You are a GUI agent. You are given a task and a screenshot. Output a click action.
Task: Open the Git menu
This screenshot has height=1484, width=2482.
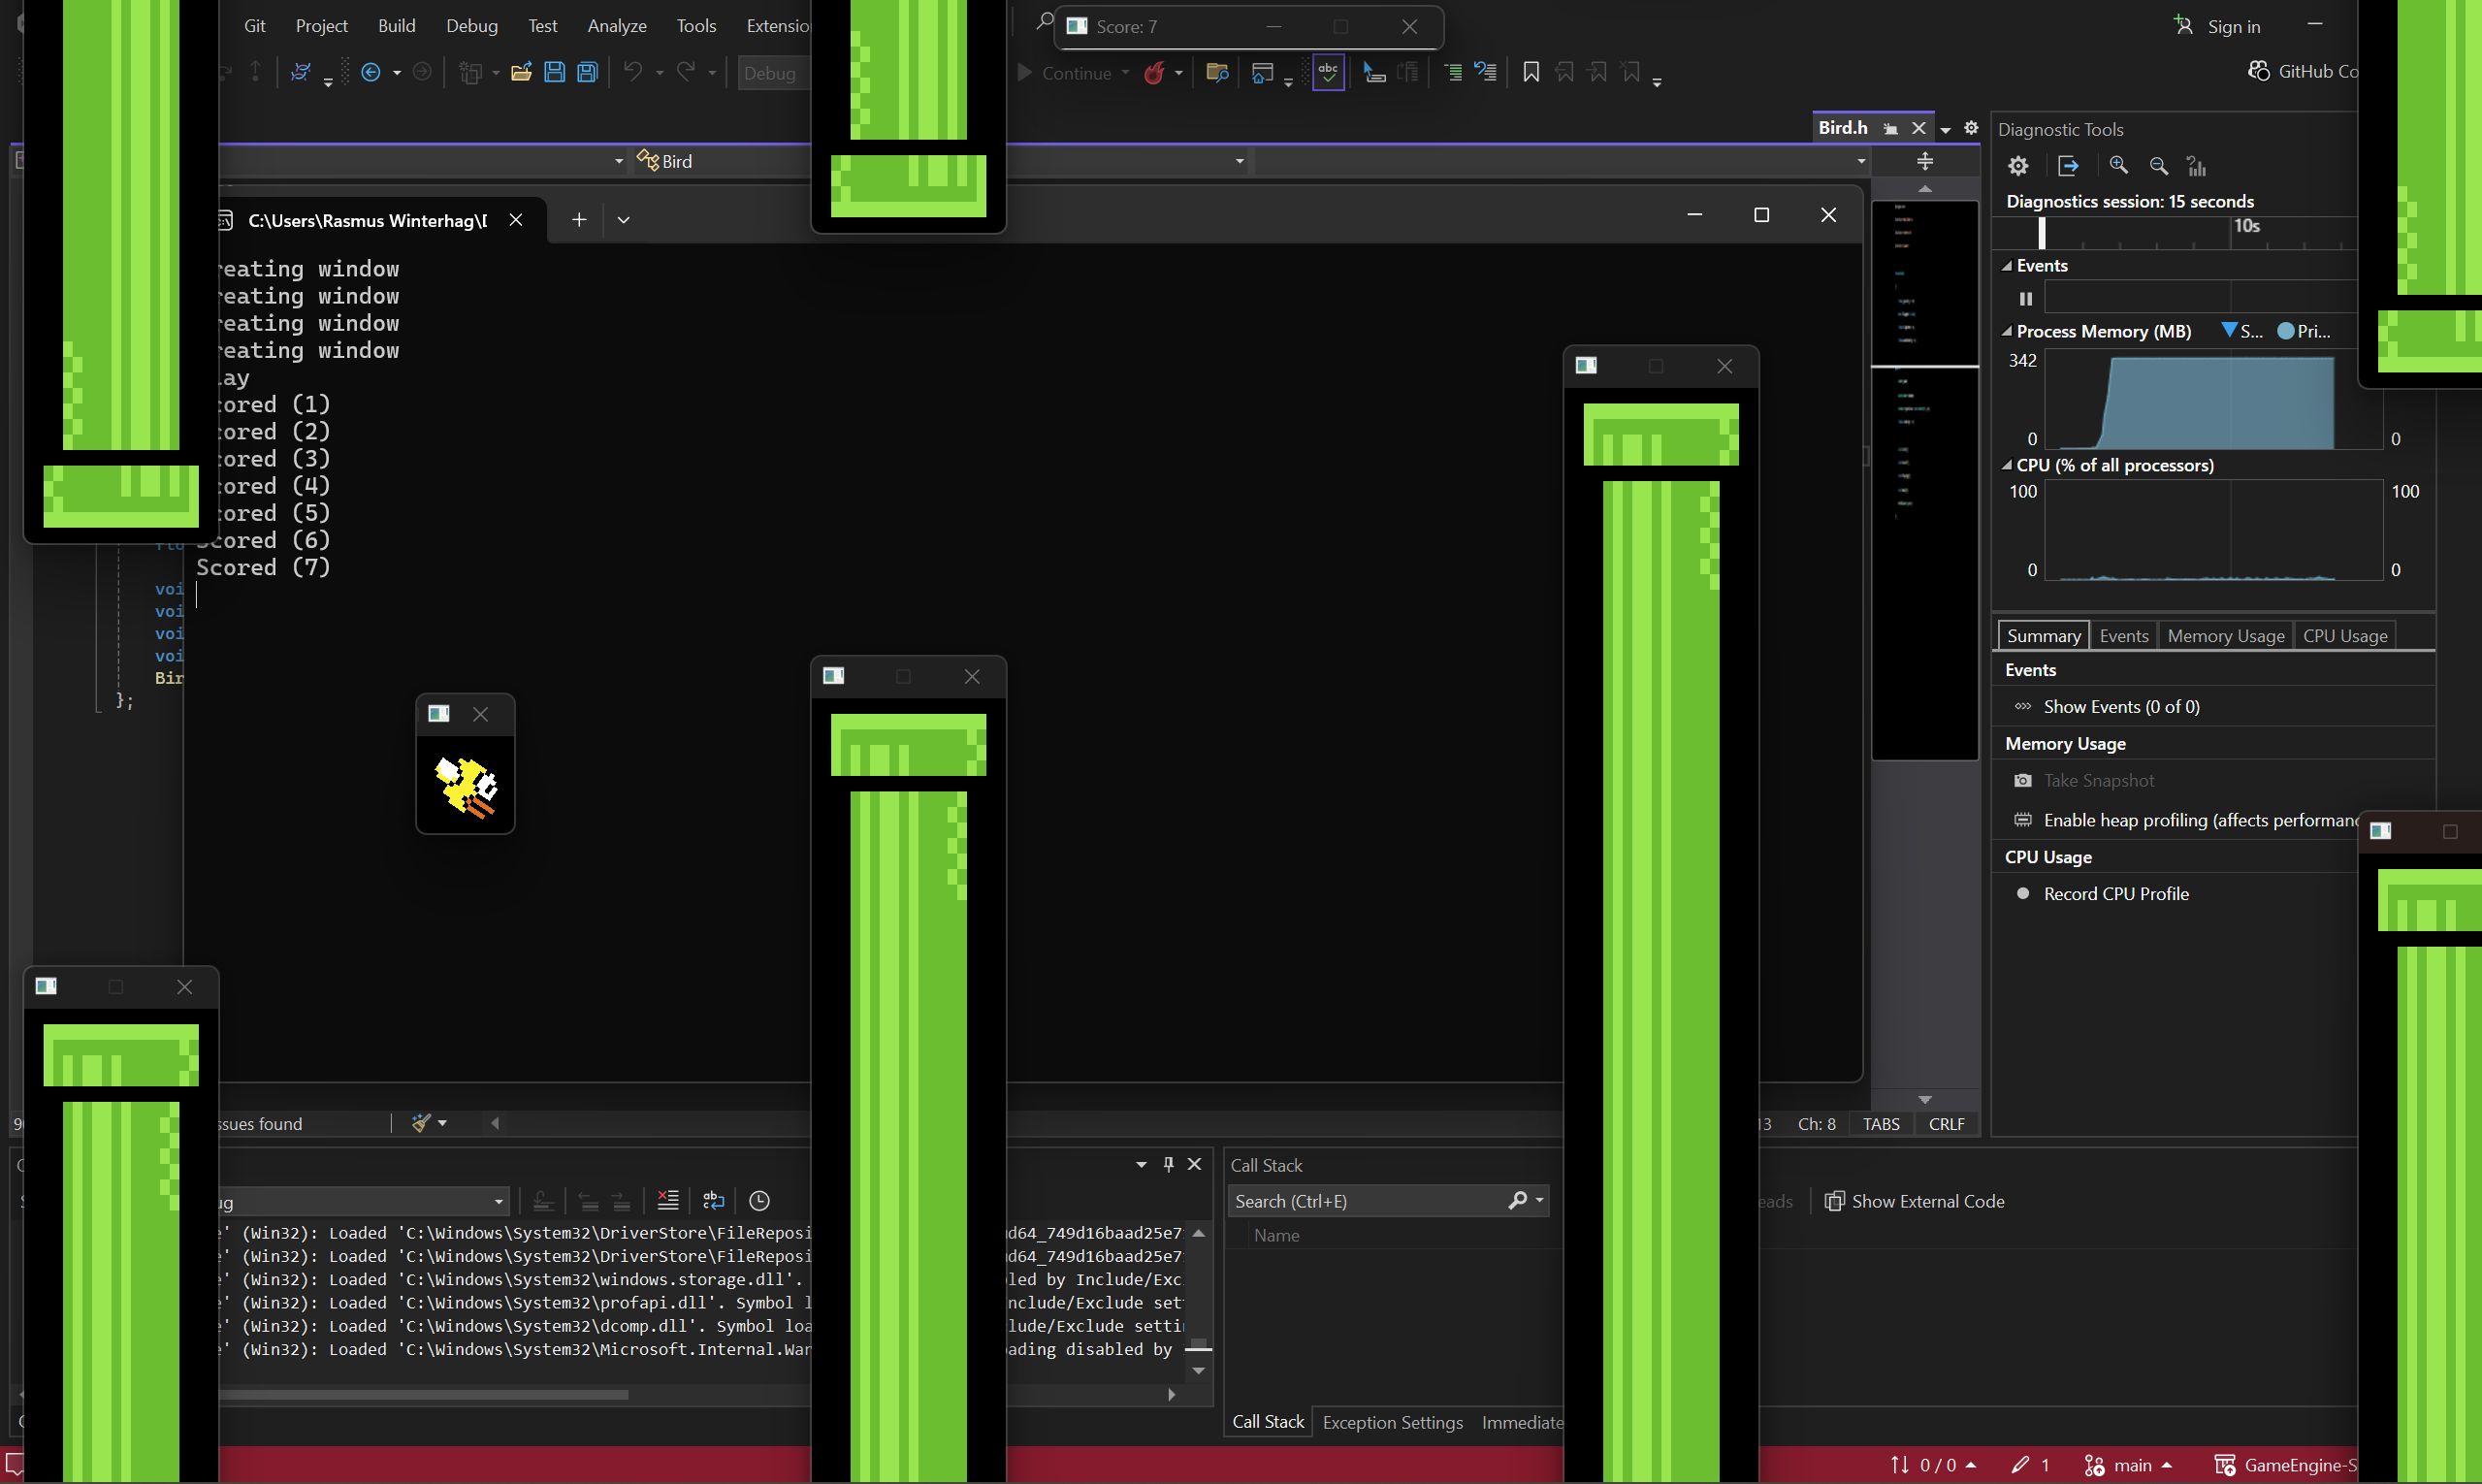[x=255, y=26]
